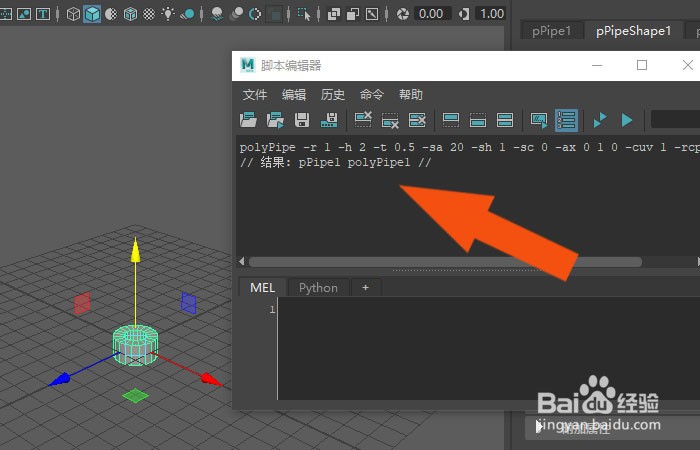700x450 pixels.
Task: Toggle the shadows icon in viewport toolbar
Action: pos(188,14)
